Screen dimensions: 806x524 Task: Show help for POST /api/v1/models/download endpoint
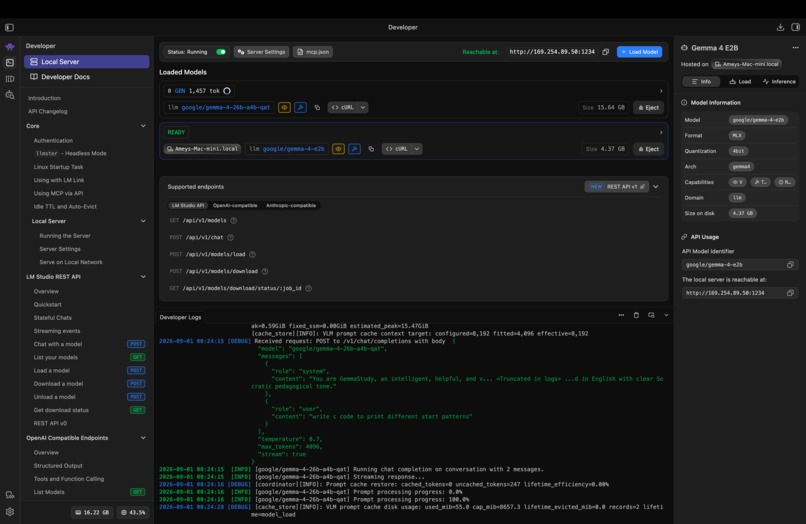[265, 272]
